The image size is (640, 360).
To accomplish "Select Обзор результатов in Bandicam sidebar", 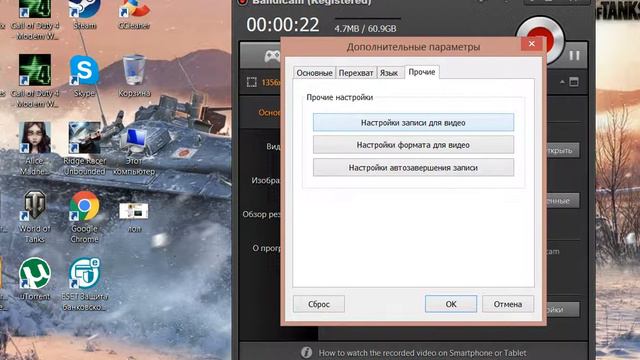I will [261, 214].
